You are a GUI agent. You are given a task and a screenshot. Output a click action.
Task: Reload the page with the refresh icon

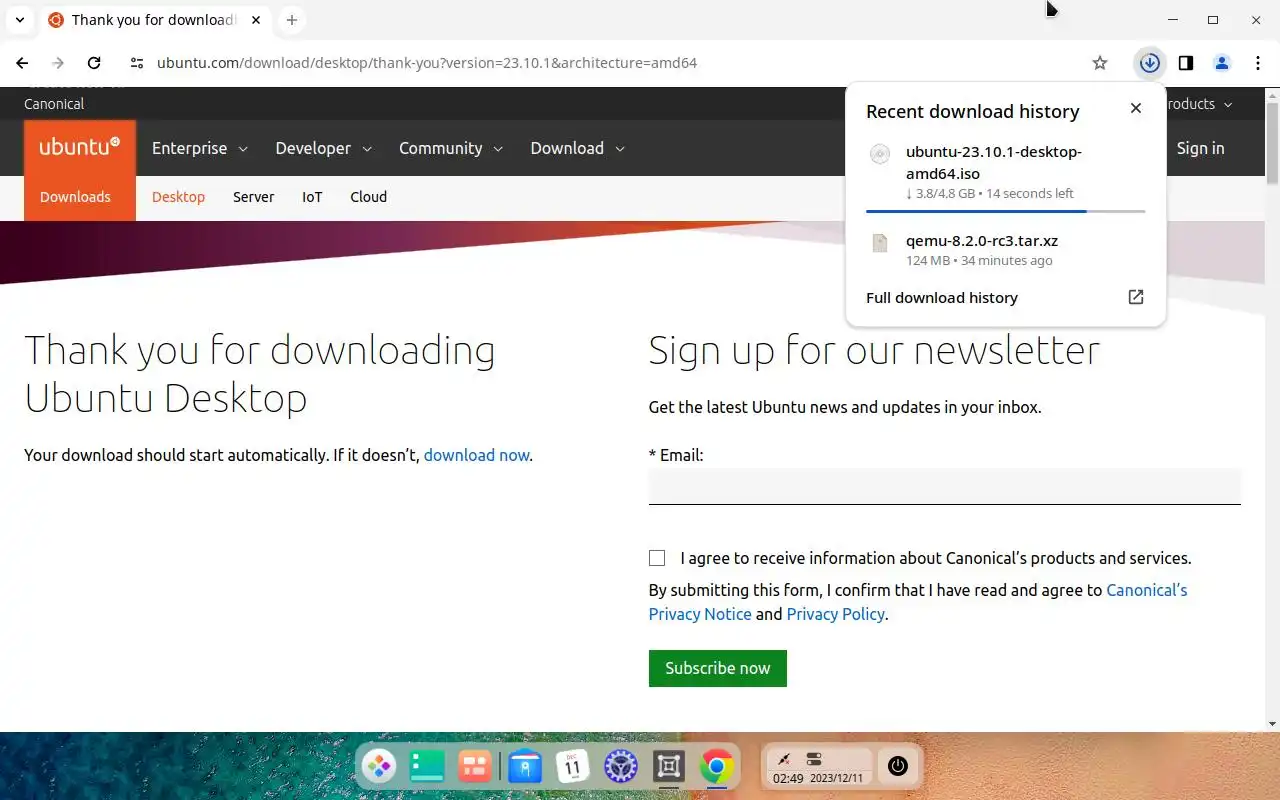point(94,63)
